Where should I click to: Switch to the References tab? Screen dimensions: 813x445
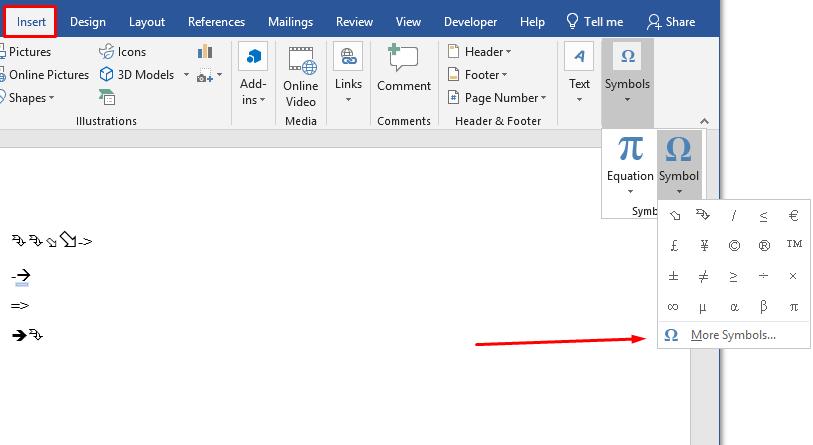click(x=216, y=22)
